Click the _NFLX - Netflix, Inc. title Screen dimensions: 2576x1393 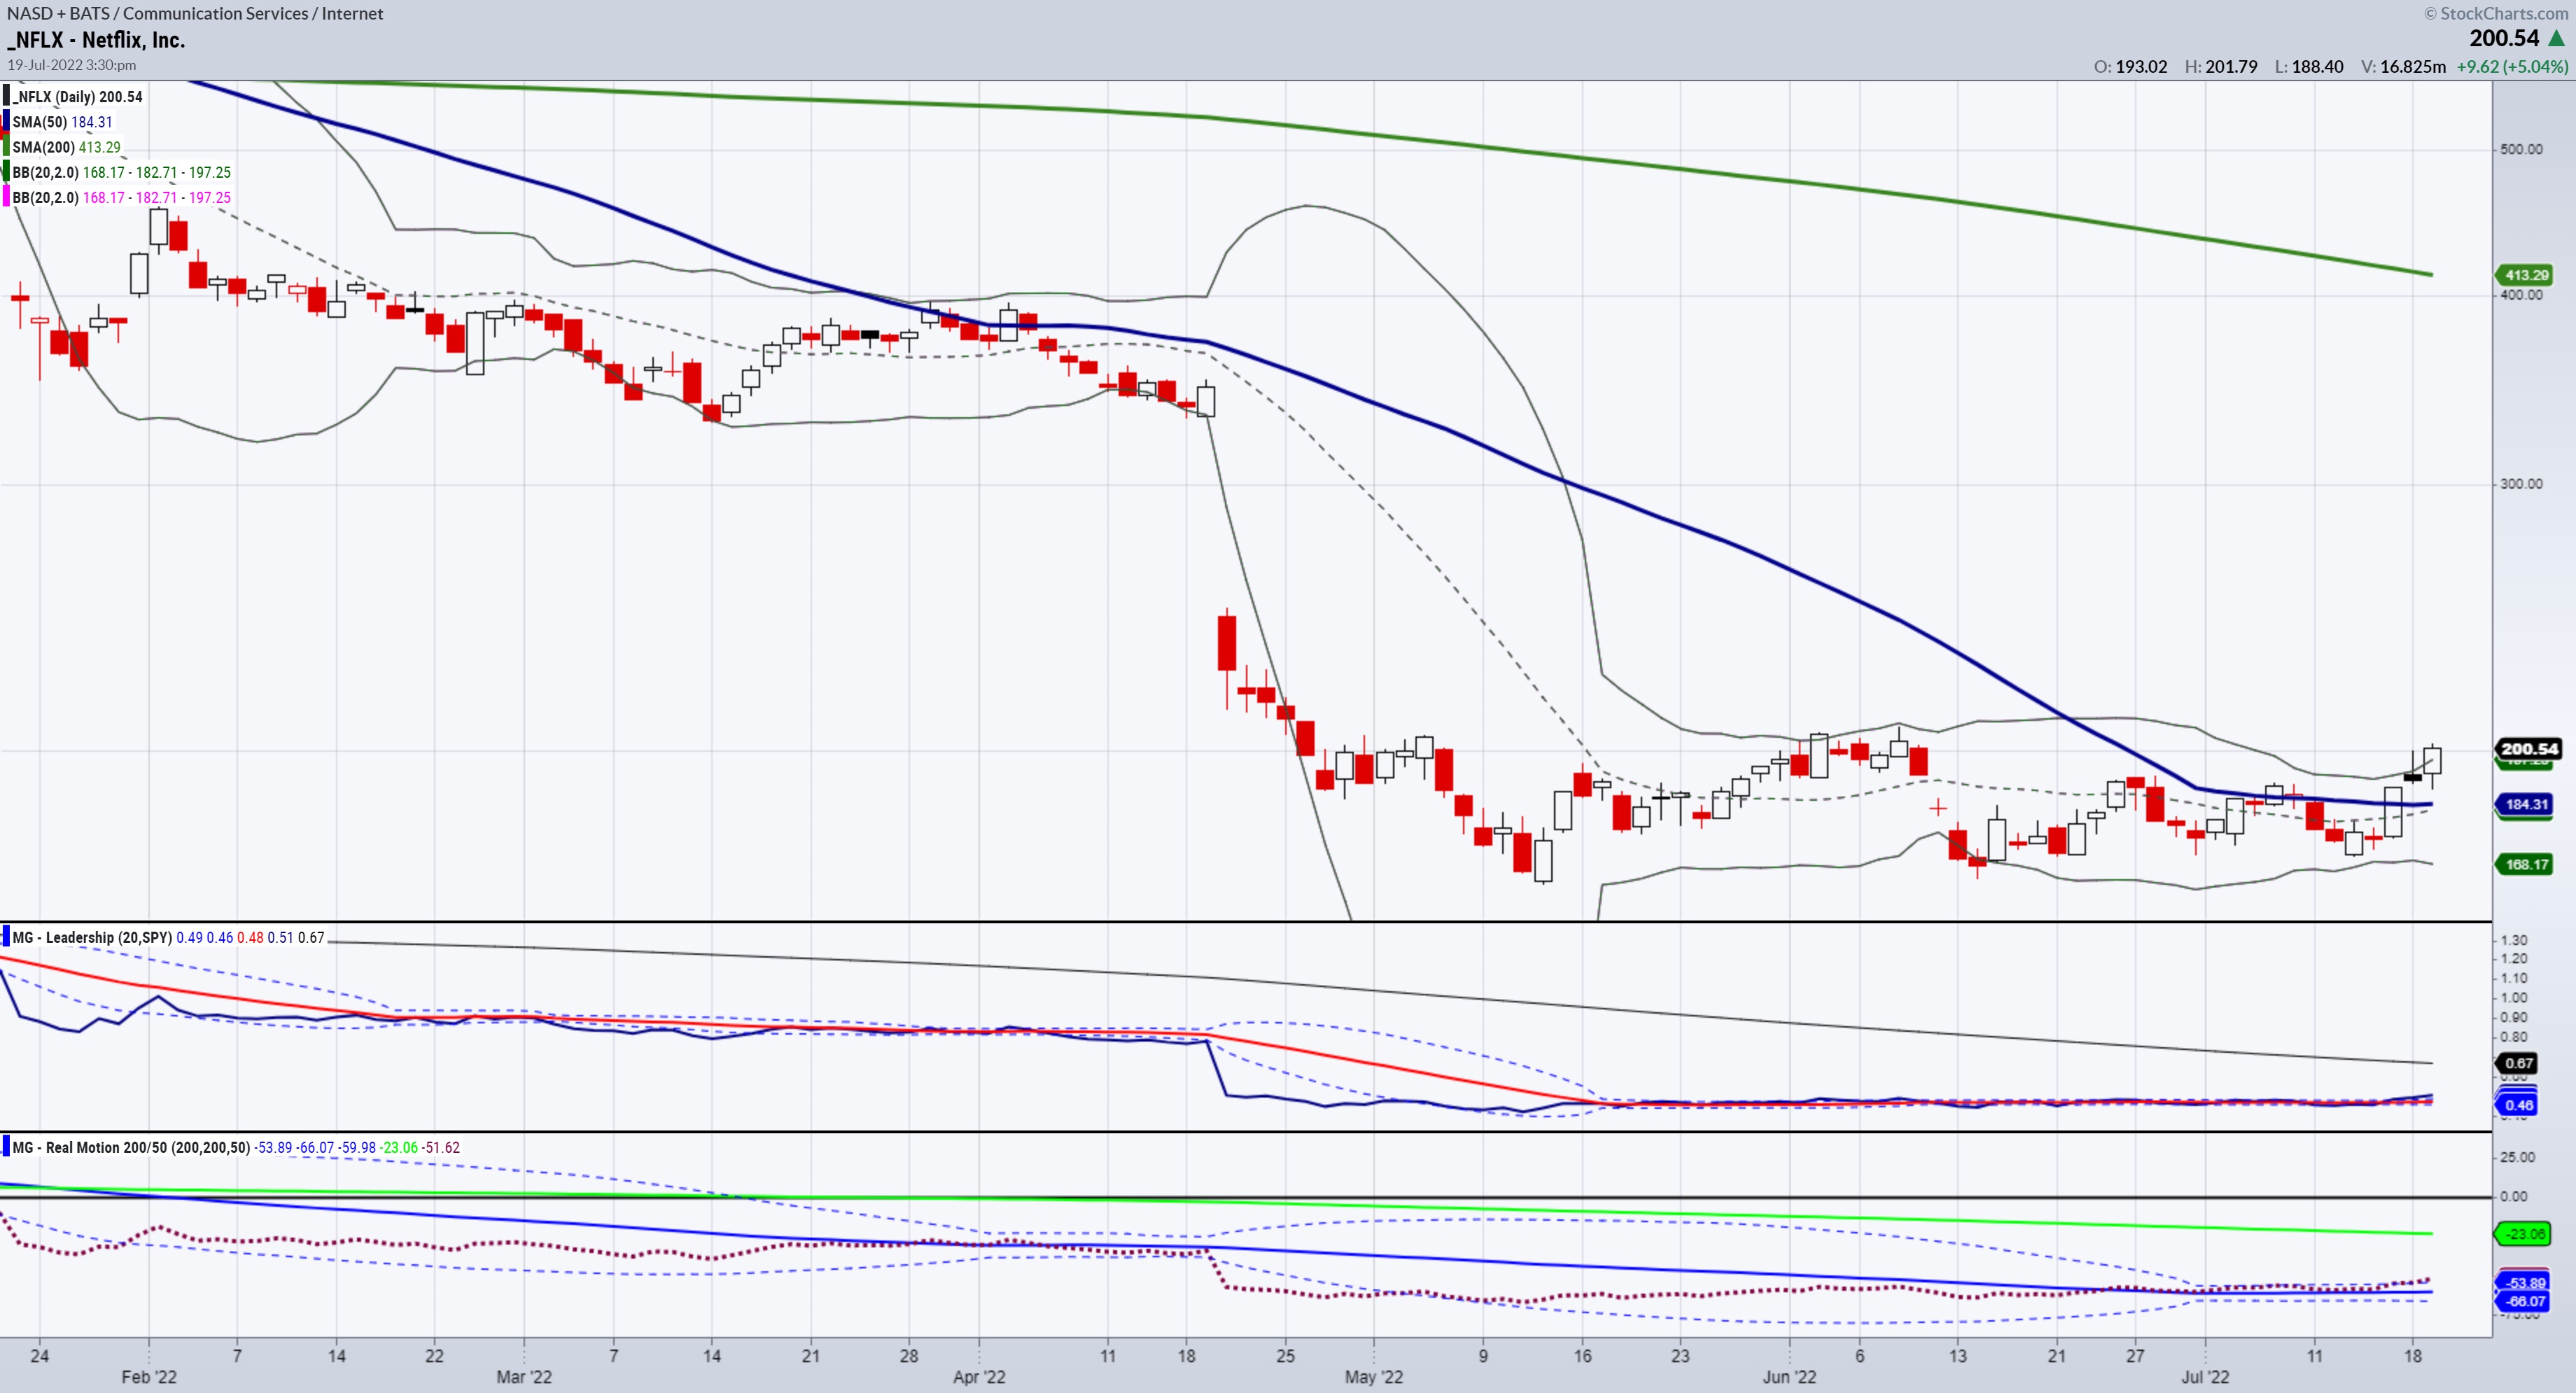click(96, 40)
